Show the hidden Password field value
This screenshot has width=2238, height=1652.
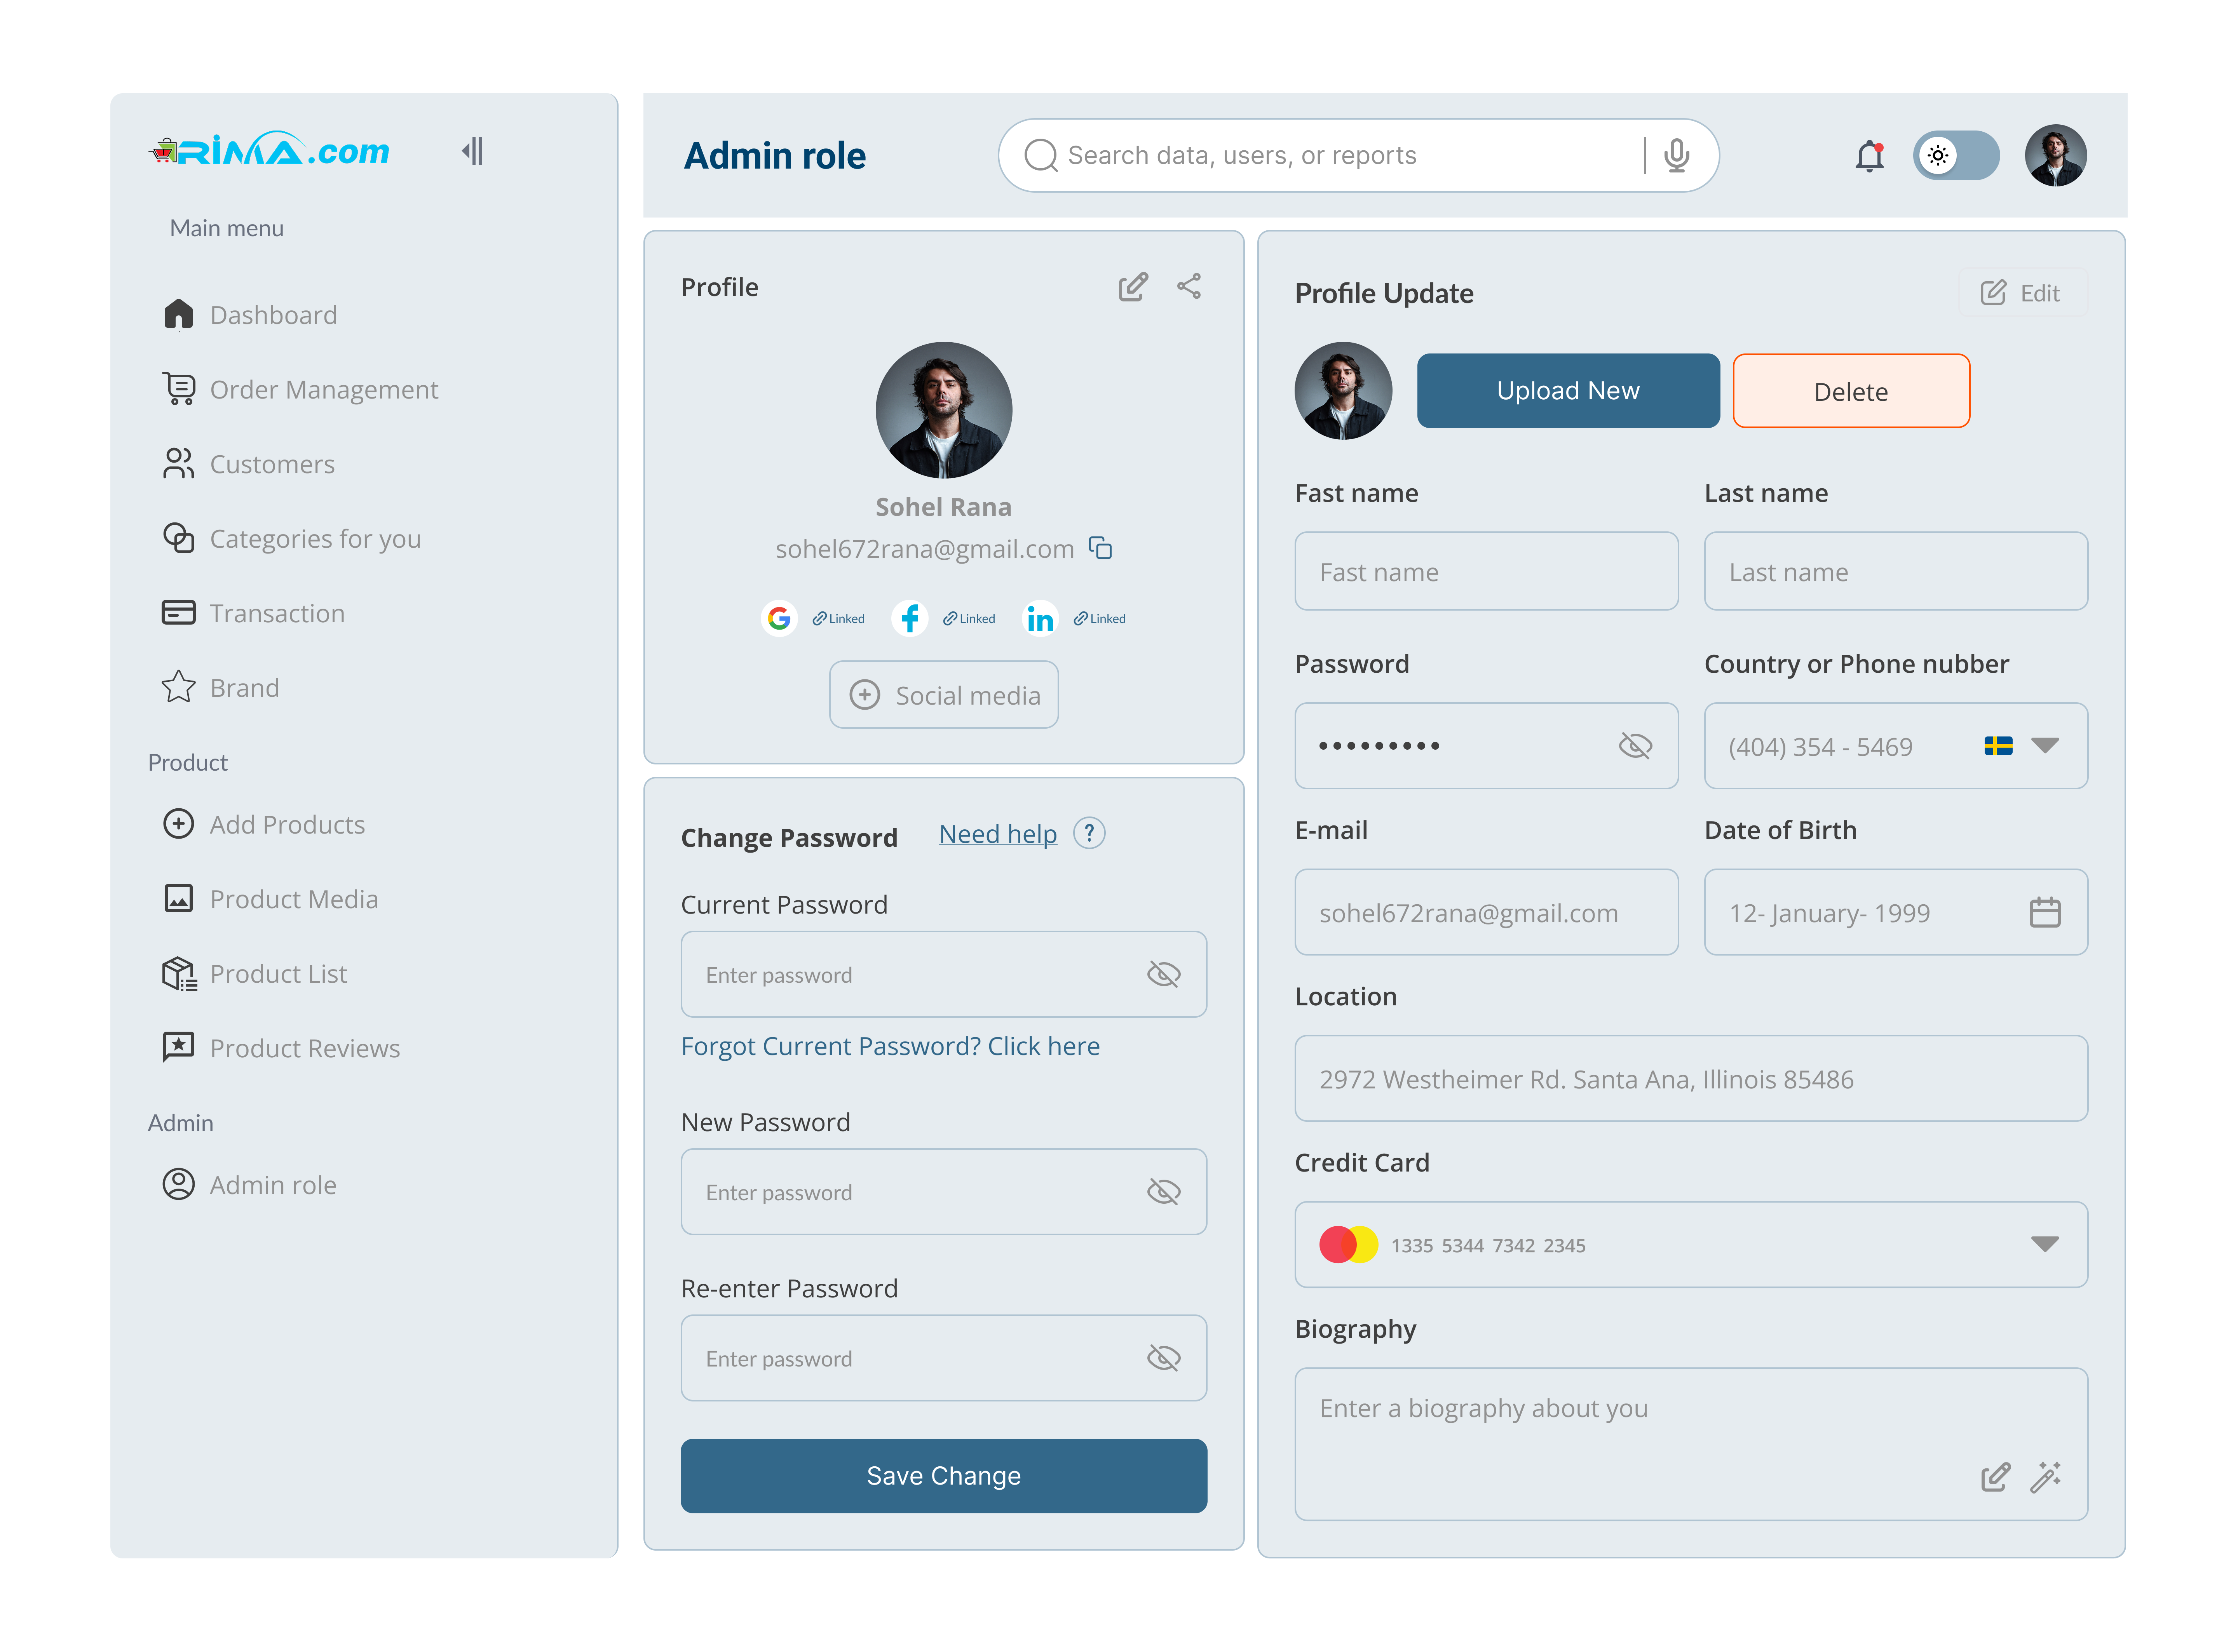(x=1637, y=745)
